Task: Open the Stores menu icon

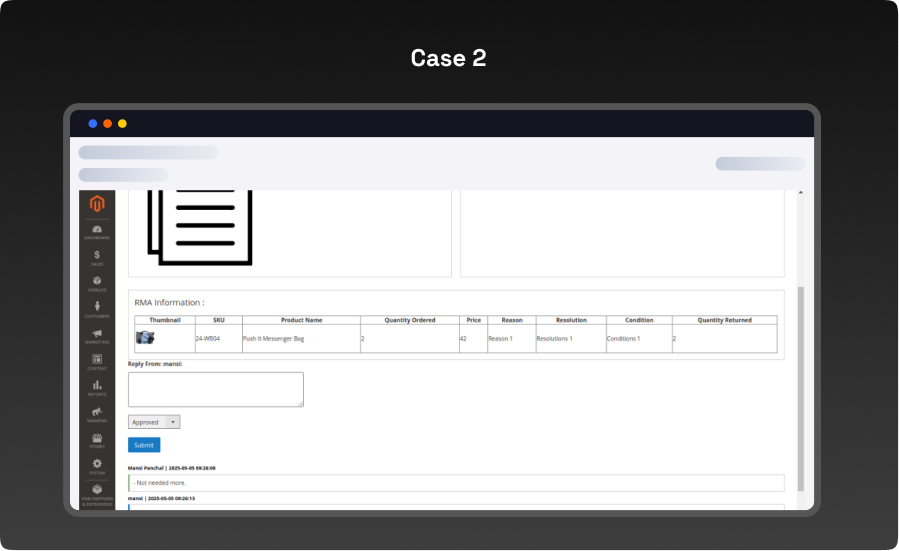Action: point(97,439)
